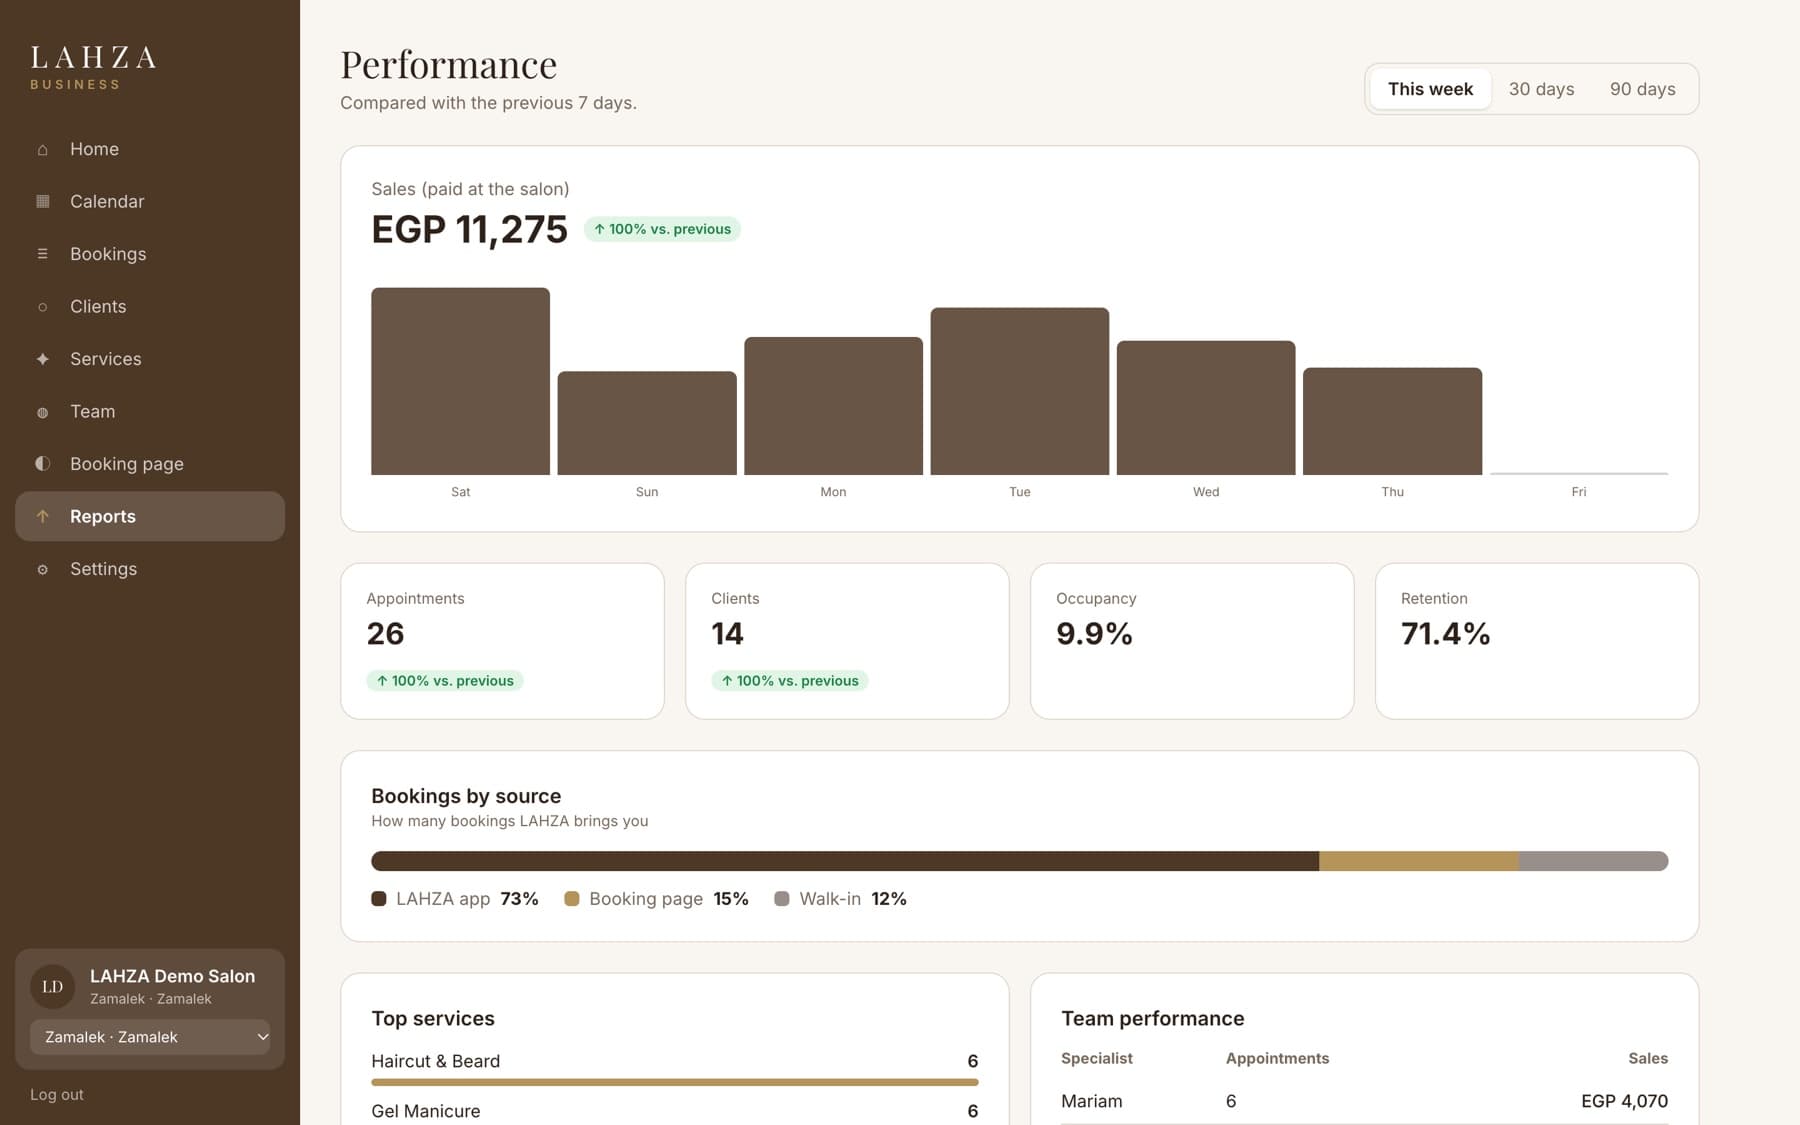Click the Sunday sales bar
Screen dimensions: 1800x1125
click(647, 423)
